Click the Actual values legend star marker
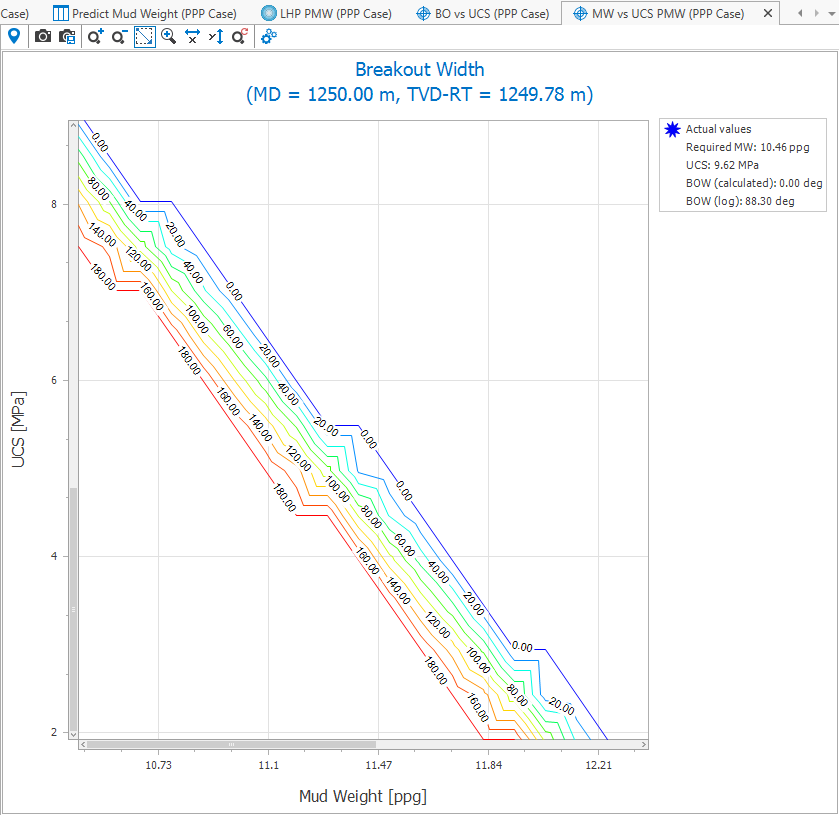 [672, 129]
